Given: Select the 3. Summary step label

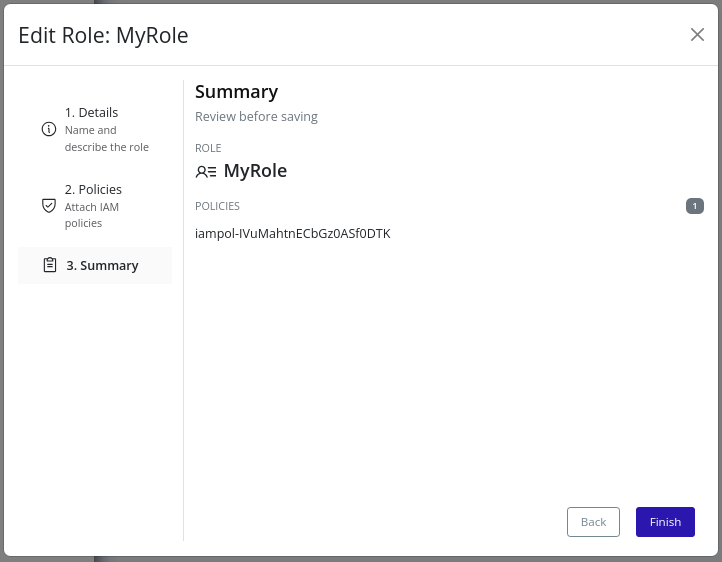Looking at the screenshot, I should point(102,265).
